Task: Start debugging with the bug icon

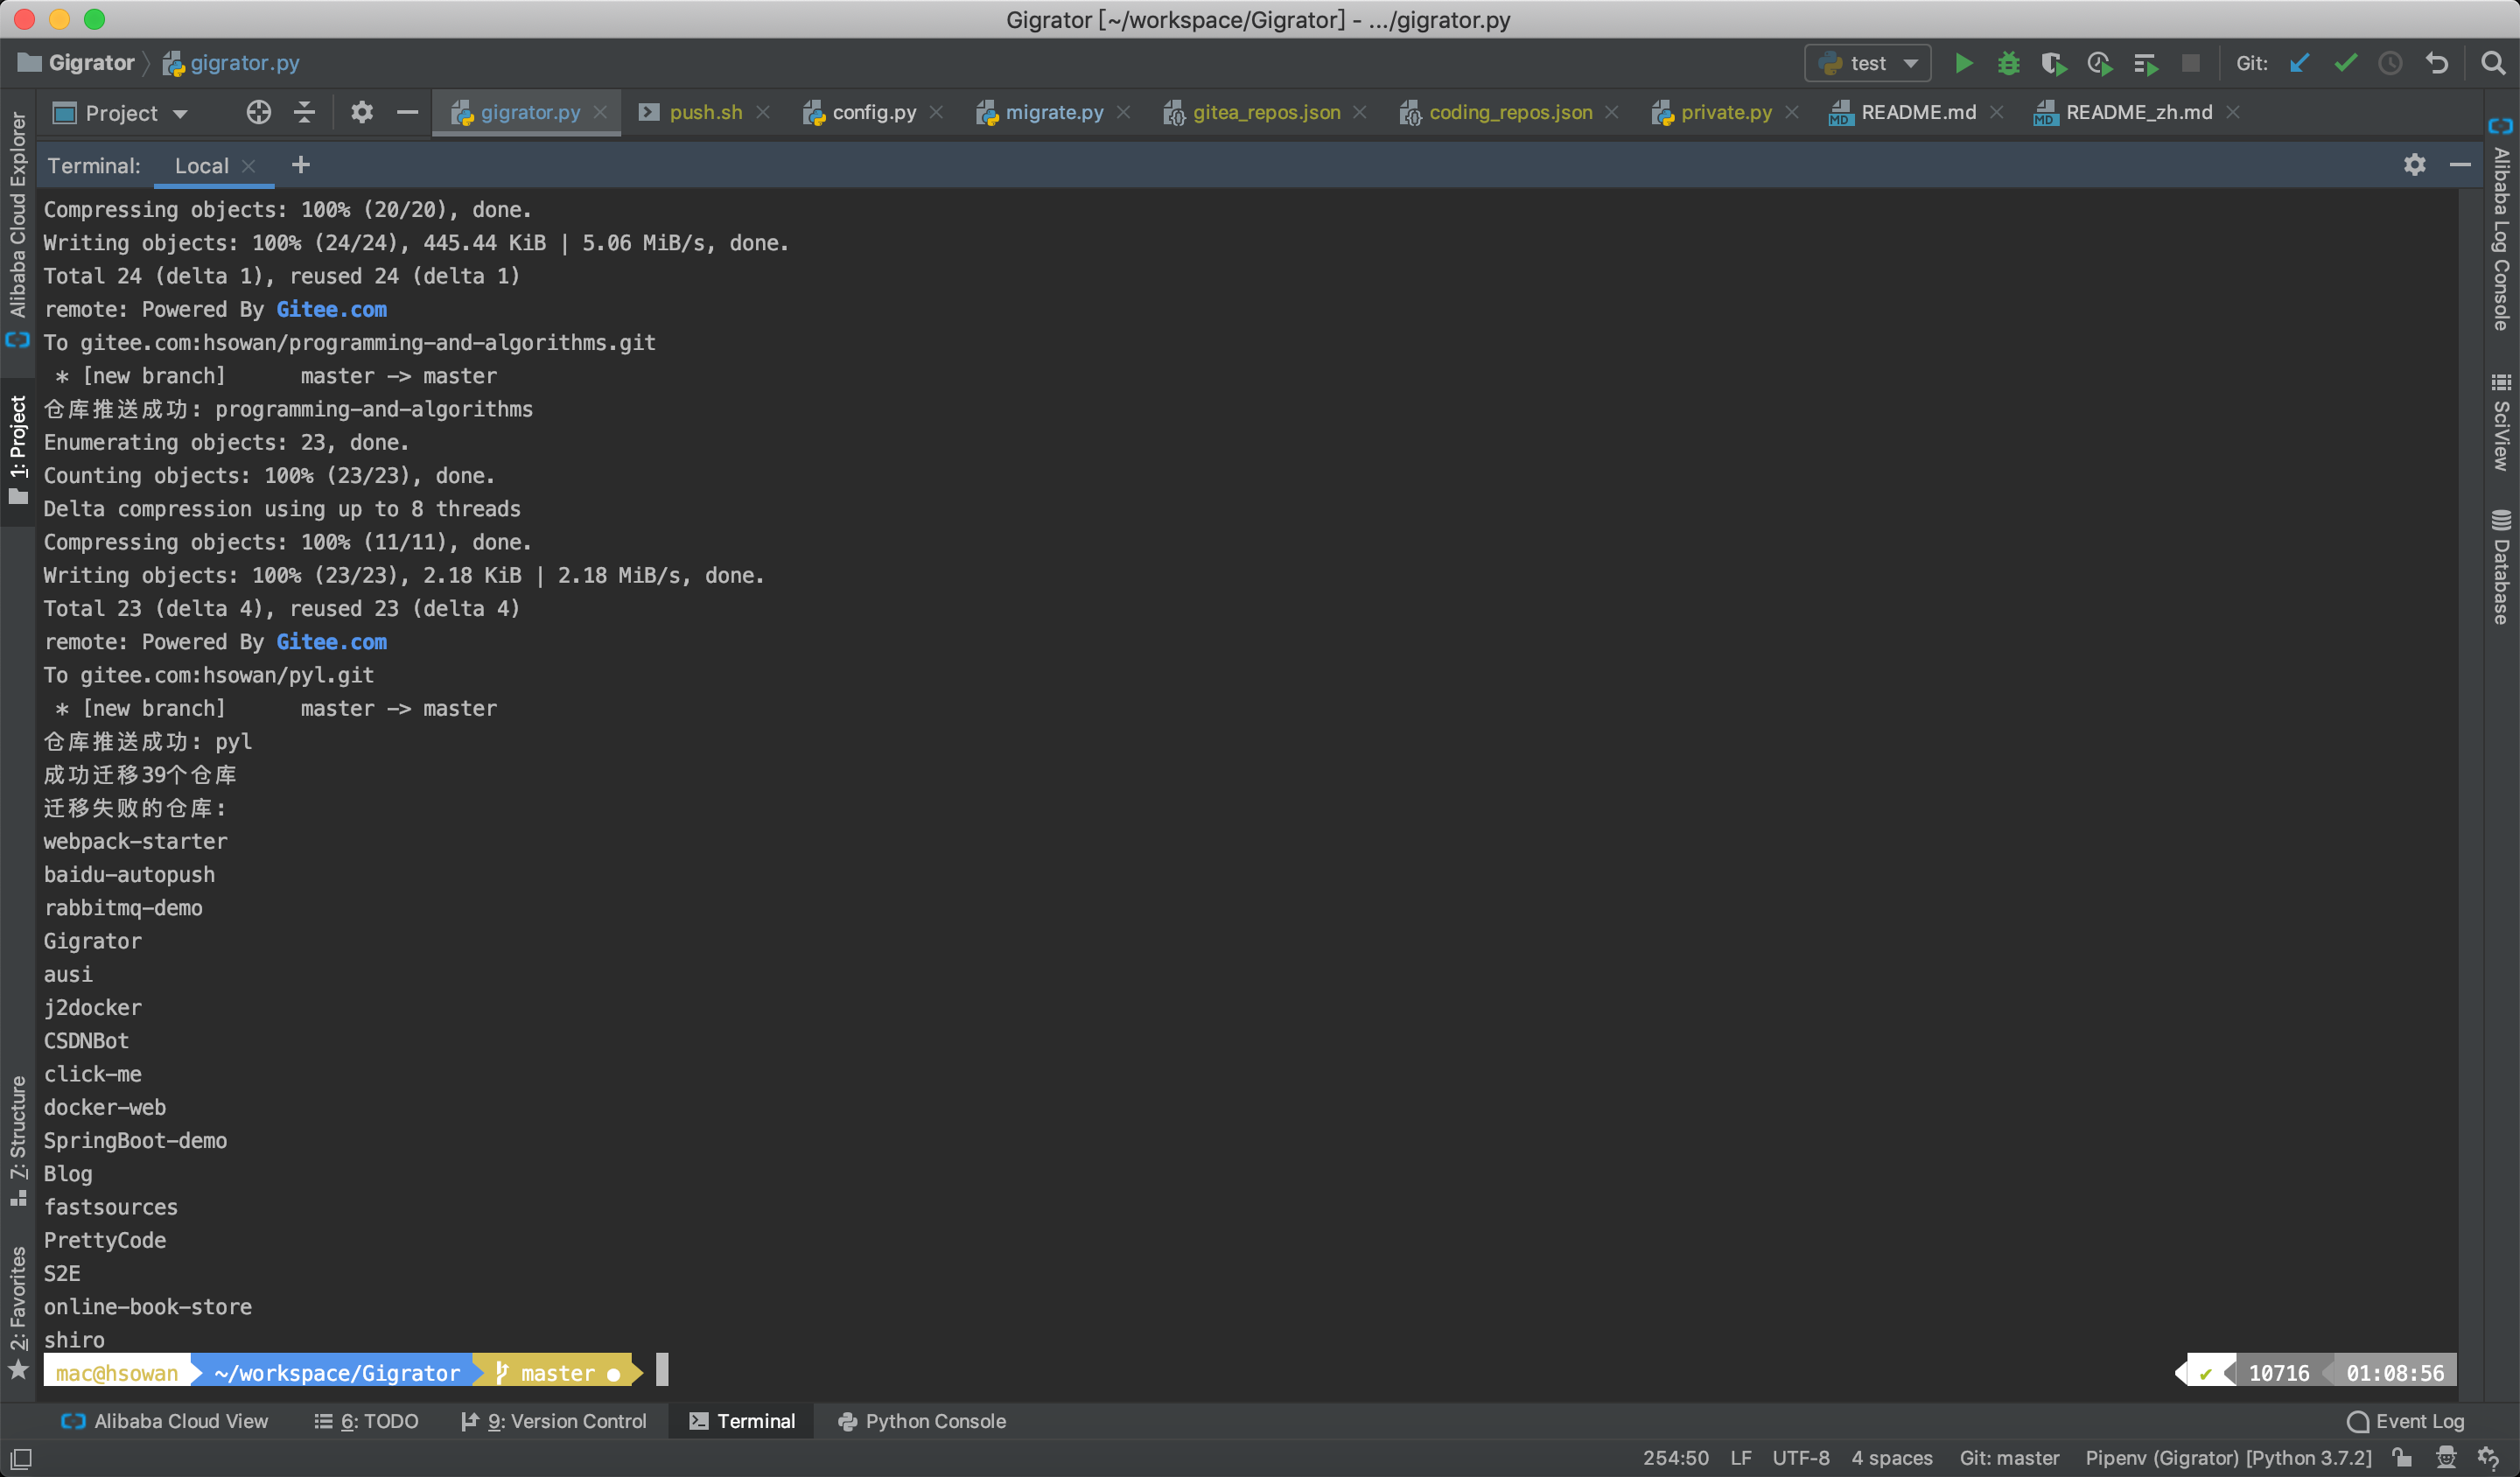Action: point(2008,63)
